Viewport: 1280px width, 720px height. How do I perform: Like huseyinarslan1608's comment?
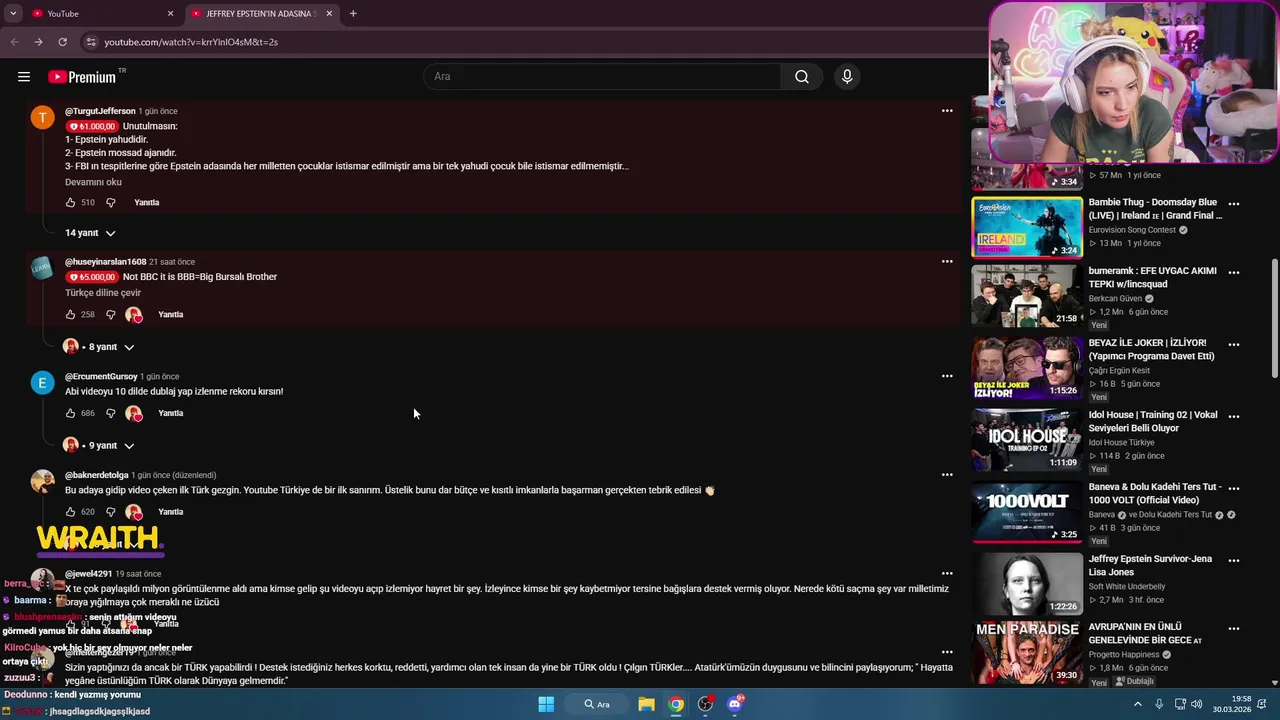pos(70,315)
